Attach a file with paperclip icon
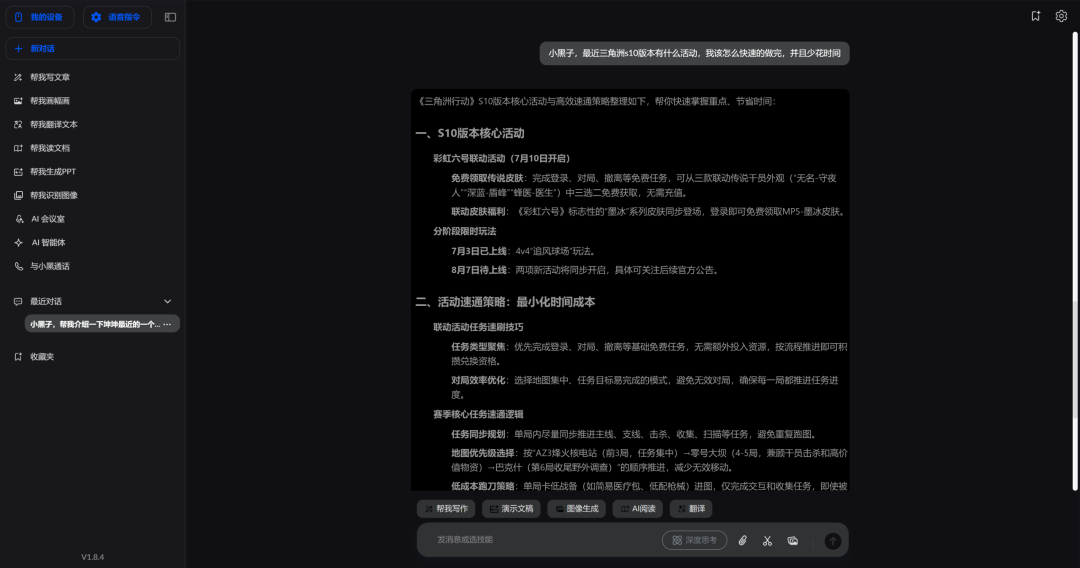 [x=742, y=541]
